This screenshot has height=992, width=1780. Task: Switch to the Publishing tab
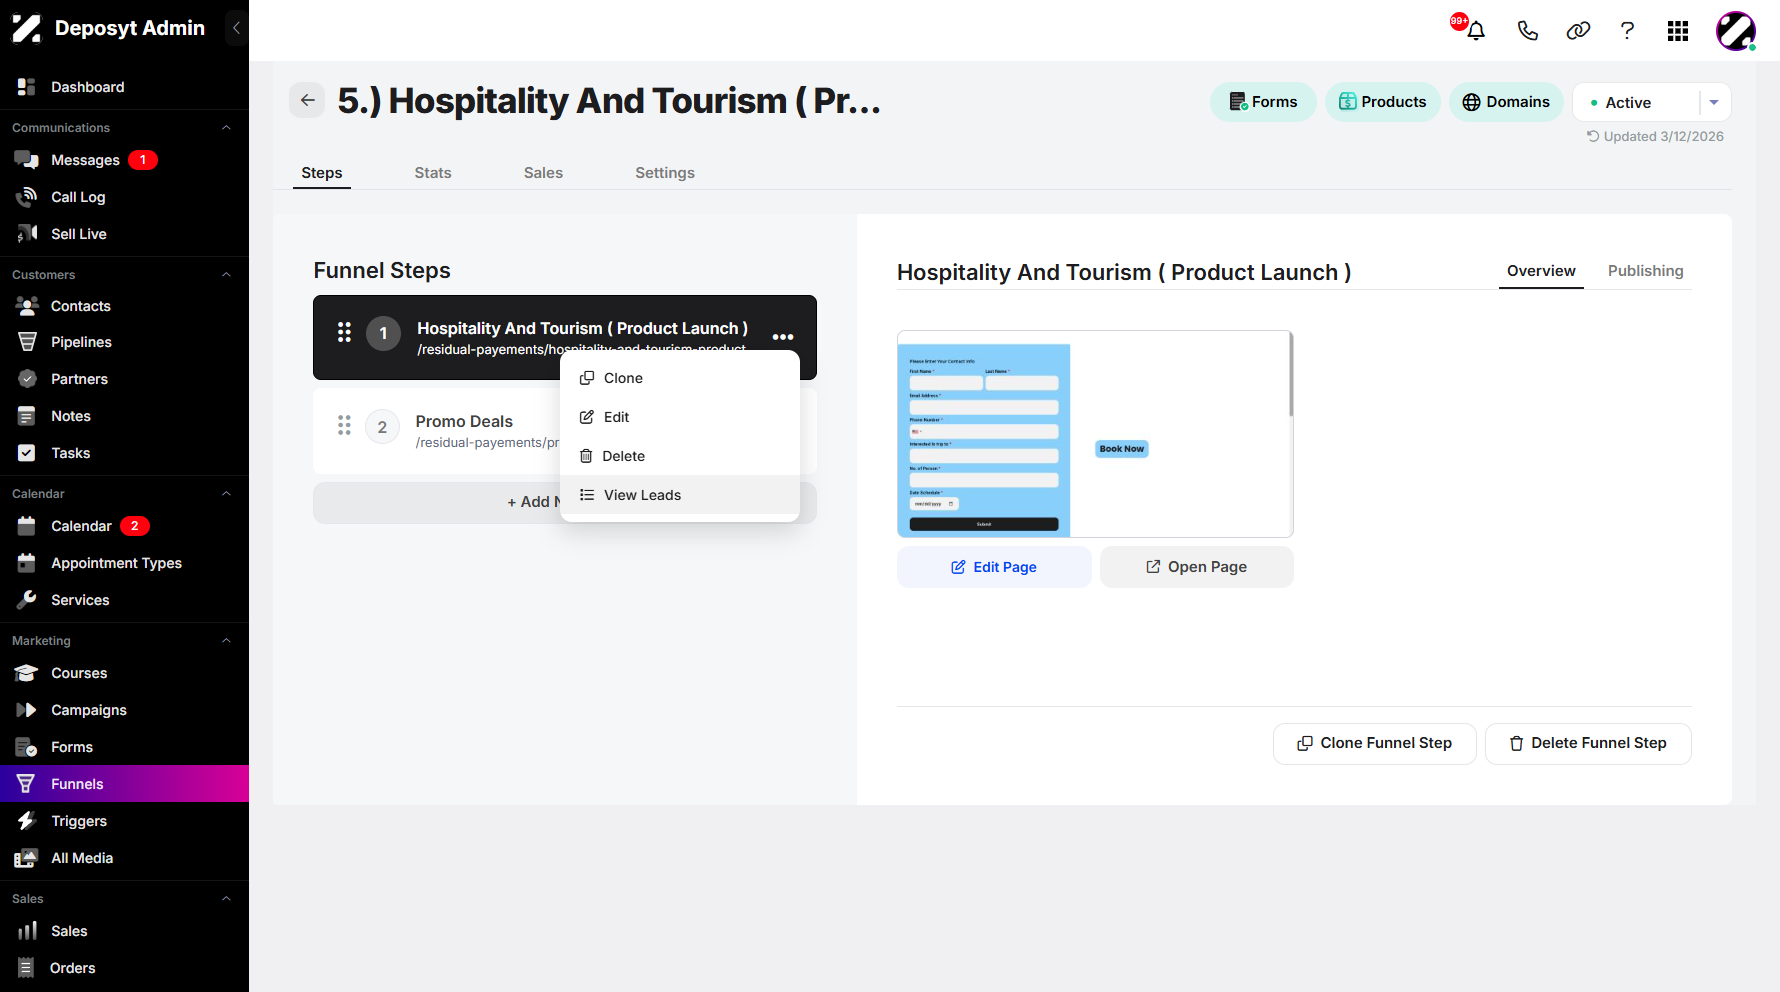click(x=1645, y=271)
